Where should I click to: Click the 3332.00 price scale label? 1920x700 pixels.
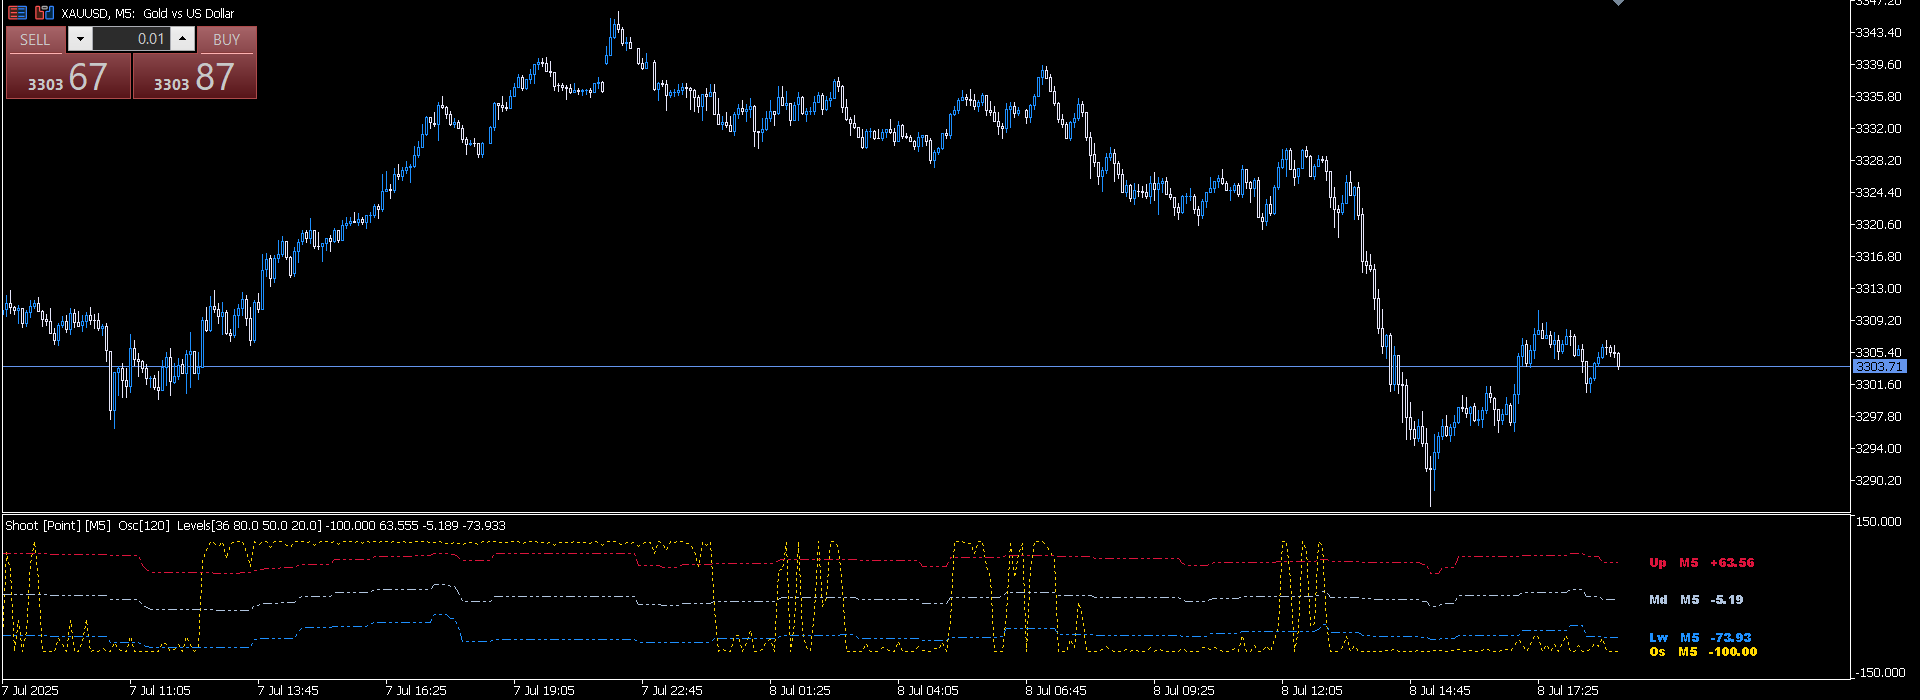[1878, 129]
